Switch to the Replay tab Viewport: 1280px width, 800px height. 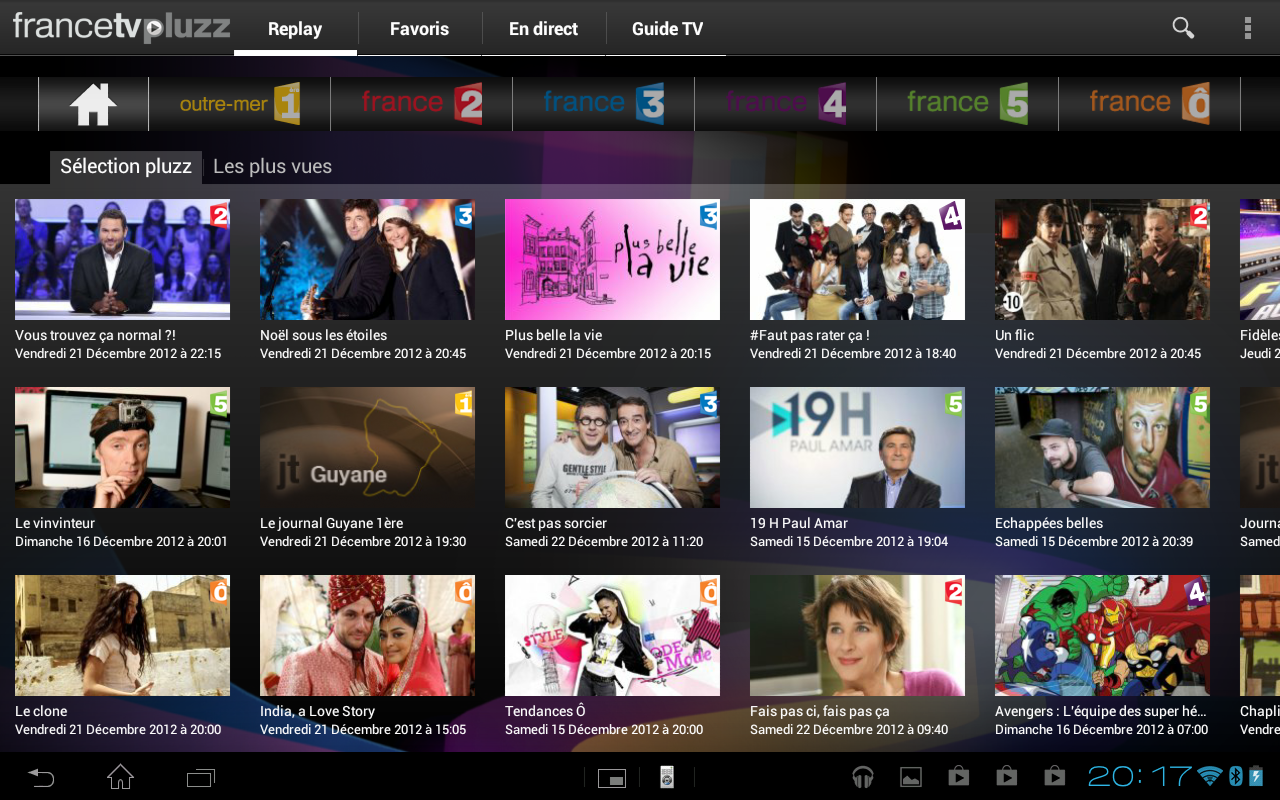pos(295,29)
